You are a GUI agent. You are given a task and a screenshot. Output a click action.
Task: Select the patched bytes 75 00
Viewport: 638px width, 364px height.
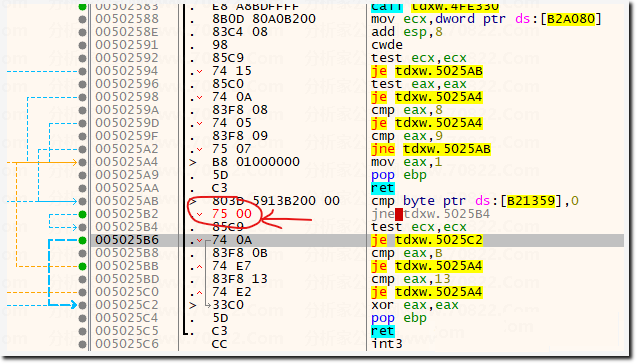pyautogui.click(x=232, y=214)
